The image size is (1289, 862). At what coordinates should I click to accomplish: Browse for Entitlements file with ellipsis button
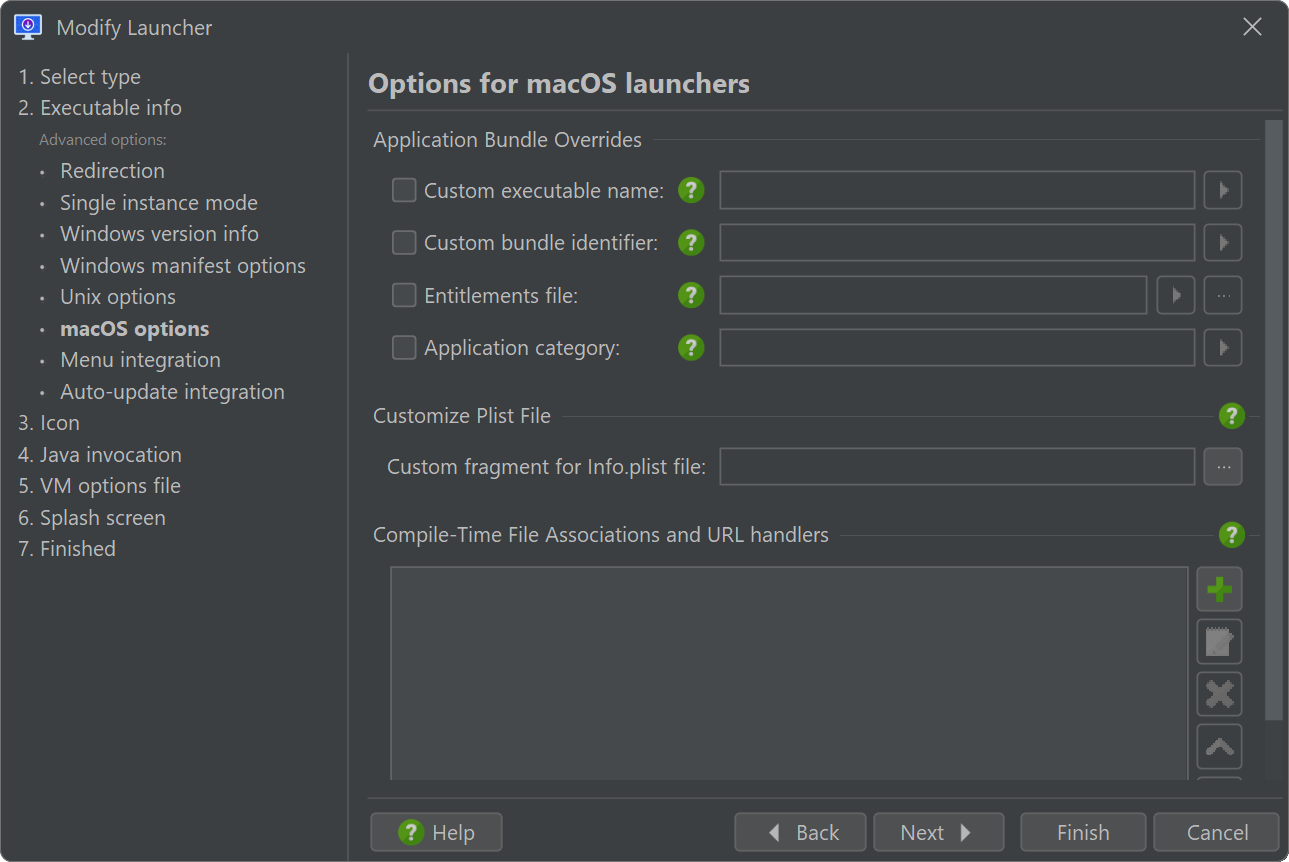click(x=1223, y=295)
